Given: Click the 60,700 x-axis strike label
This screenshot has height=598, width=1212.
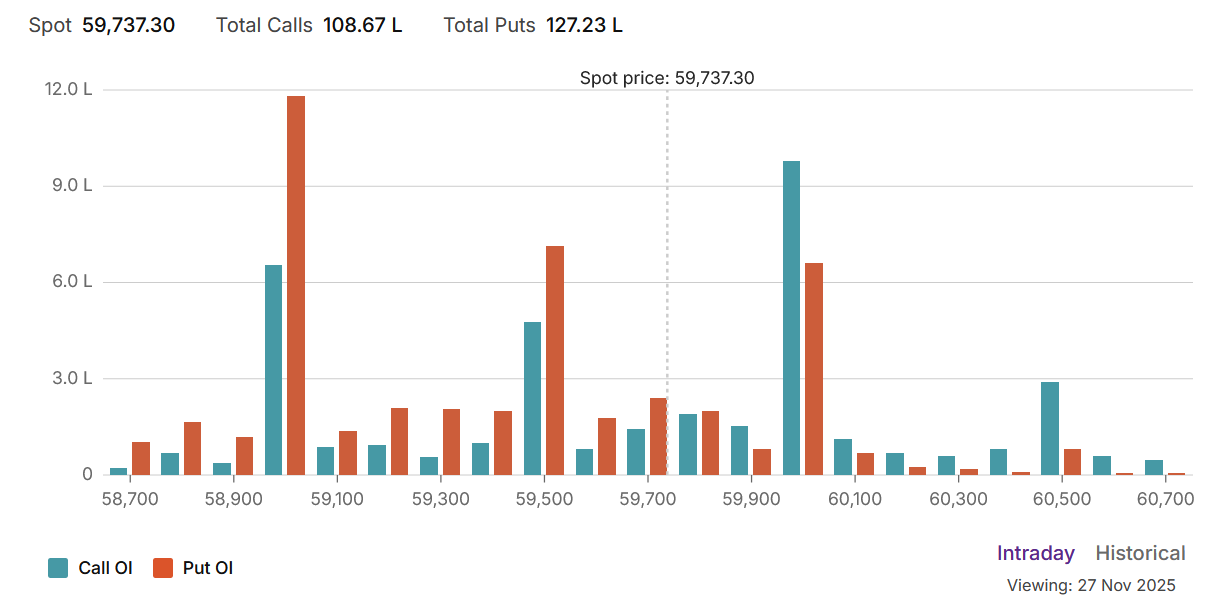Looking at the screenshot, I should [x=1166, y=497].
